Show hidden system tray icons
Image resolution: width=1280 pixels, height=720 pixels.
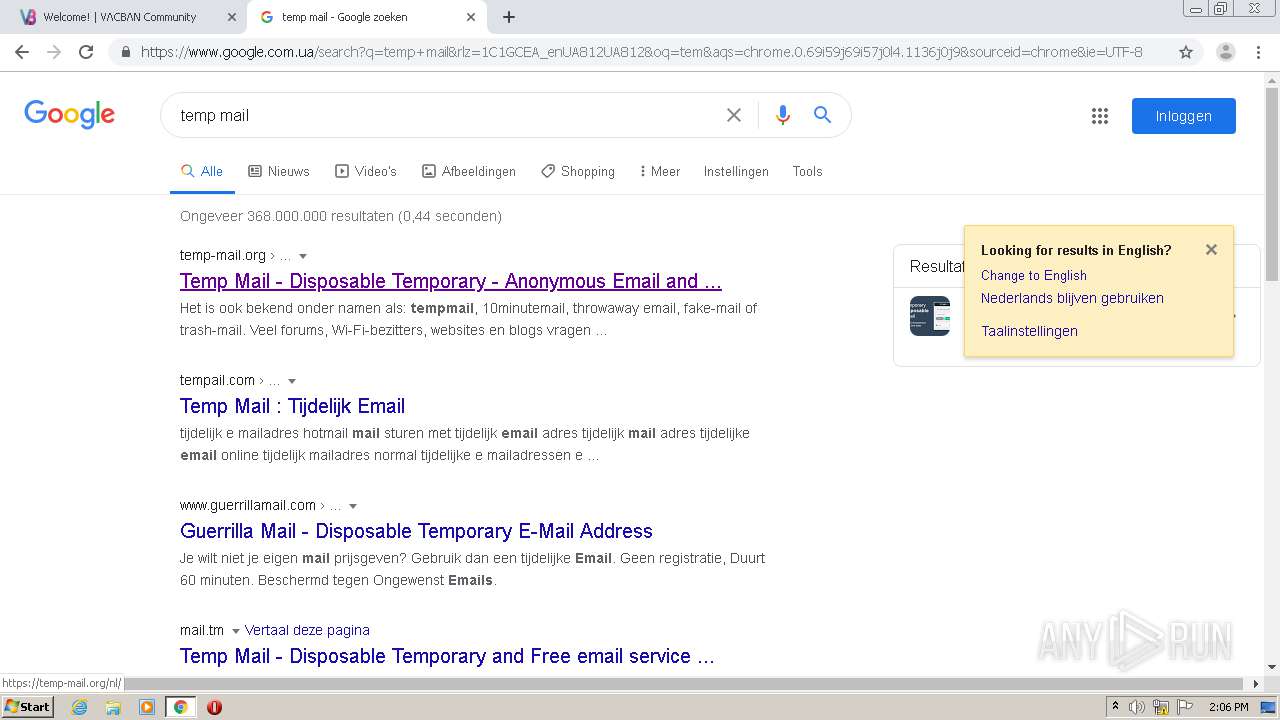point(1115,707)
